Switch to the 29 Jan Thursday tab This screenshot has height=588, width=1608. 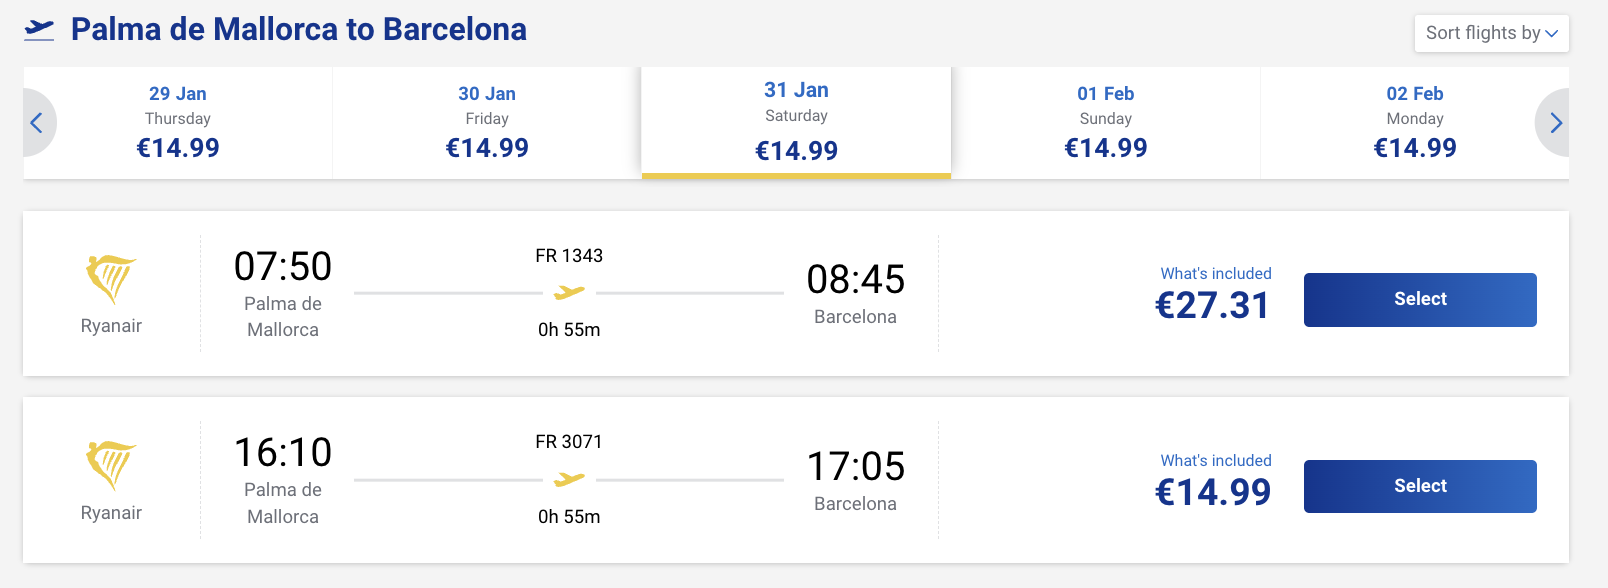178,122
